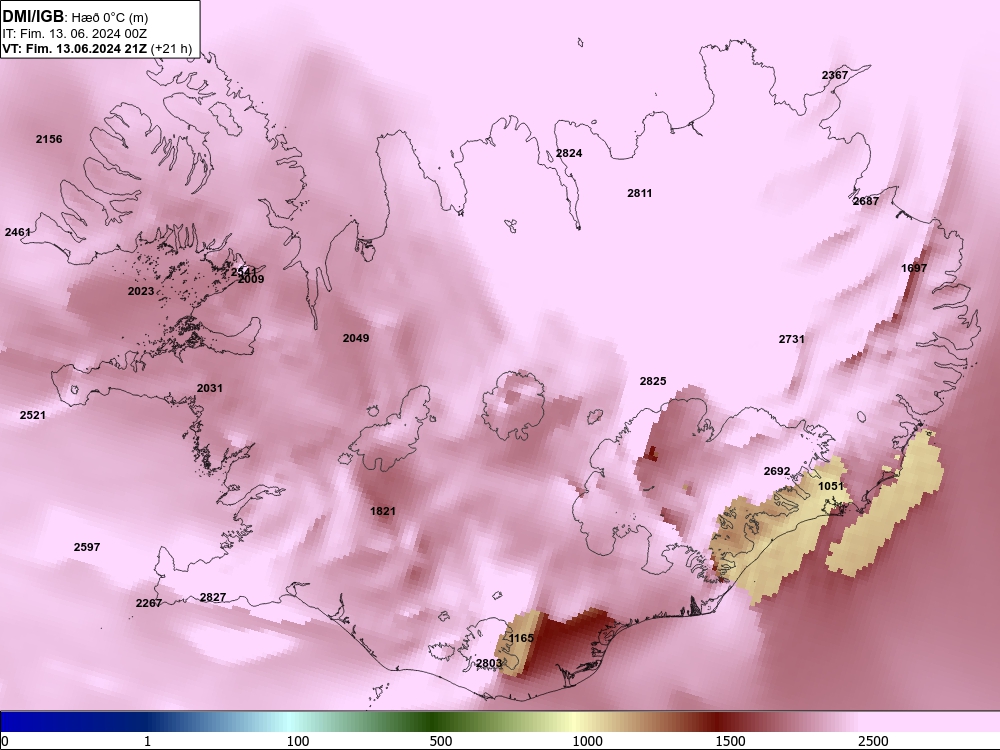The image size is (1000, 750).
Task: Click the map value 2827
Action: point(213,598)
